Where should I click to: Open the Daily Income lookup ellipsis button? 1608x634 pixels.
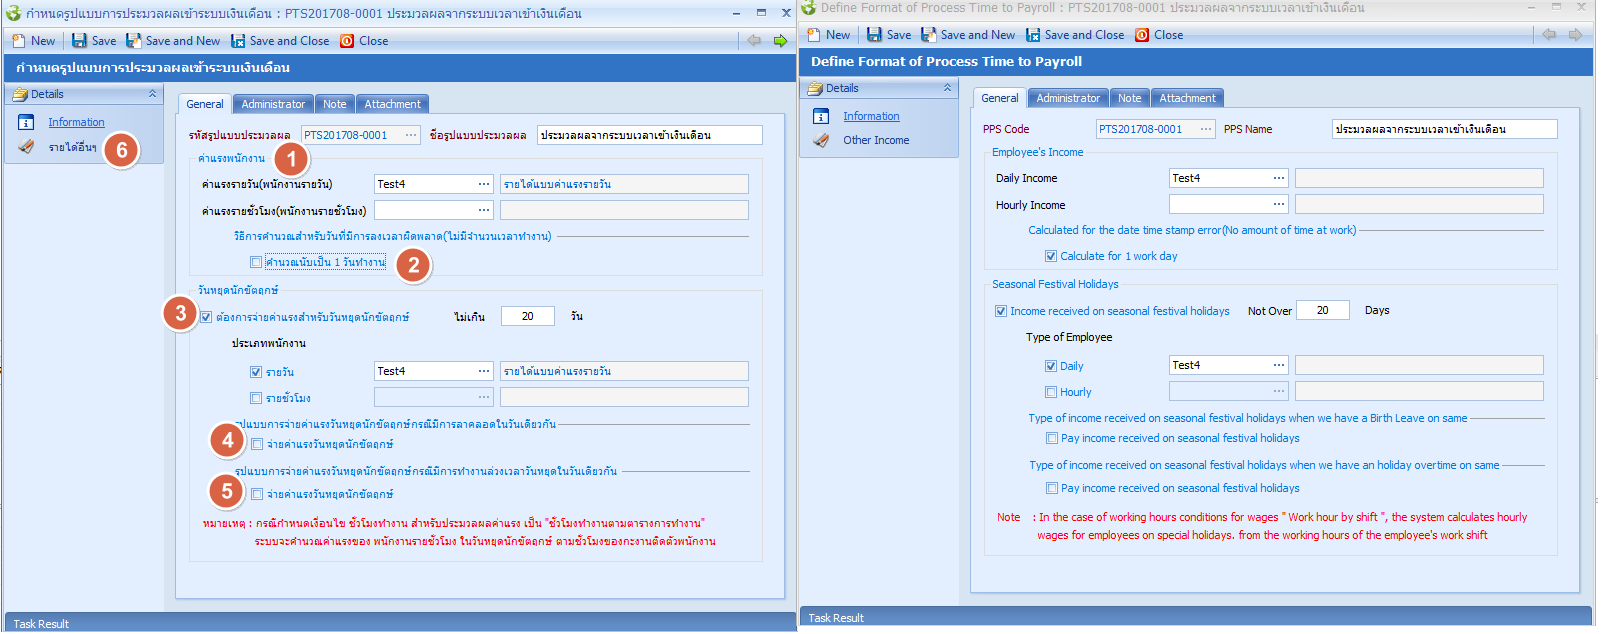point(1278,179)
